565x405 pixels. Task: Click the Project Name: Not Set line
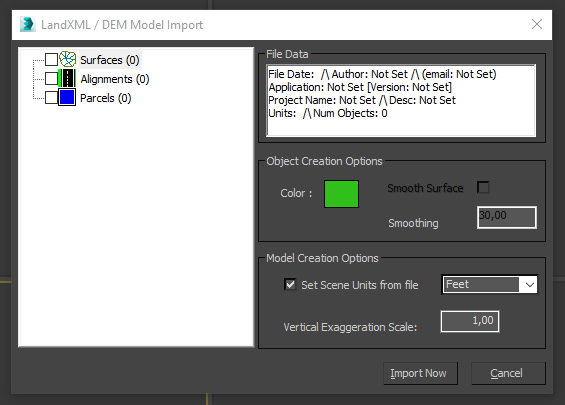(362, 100)
